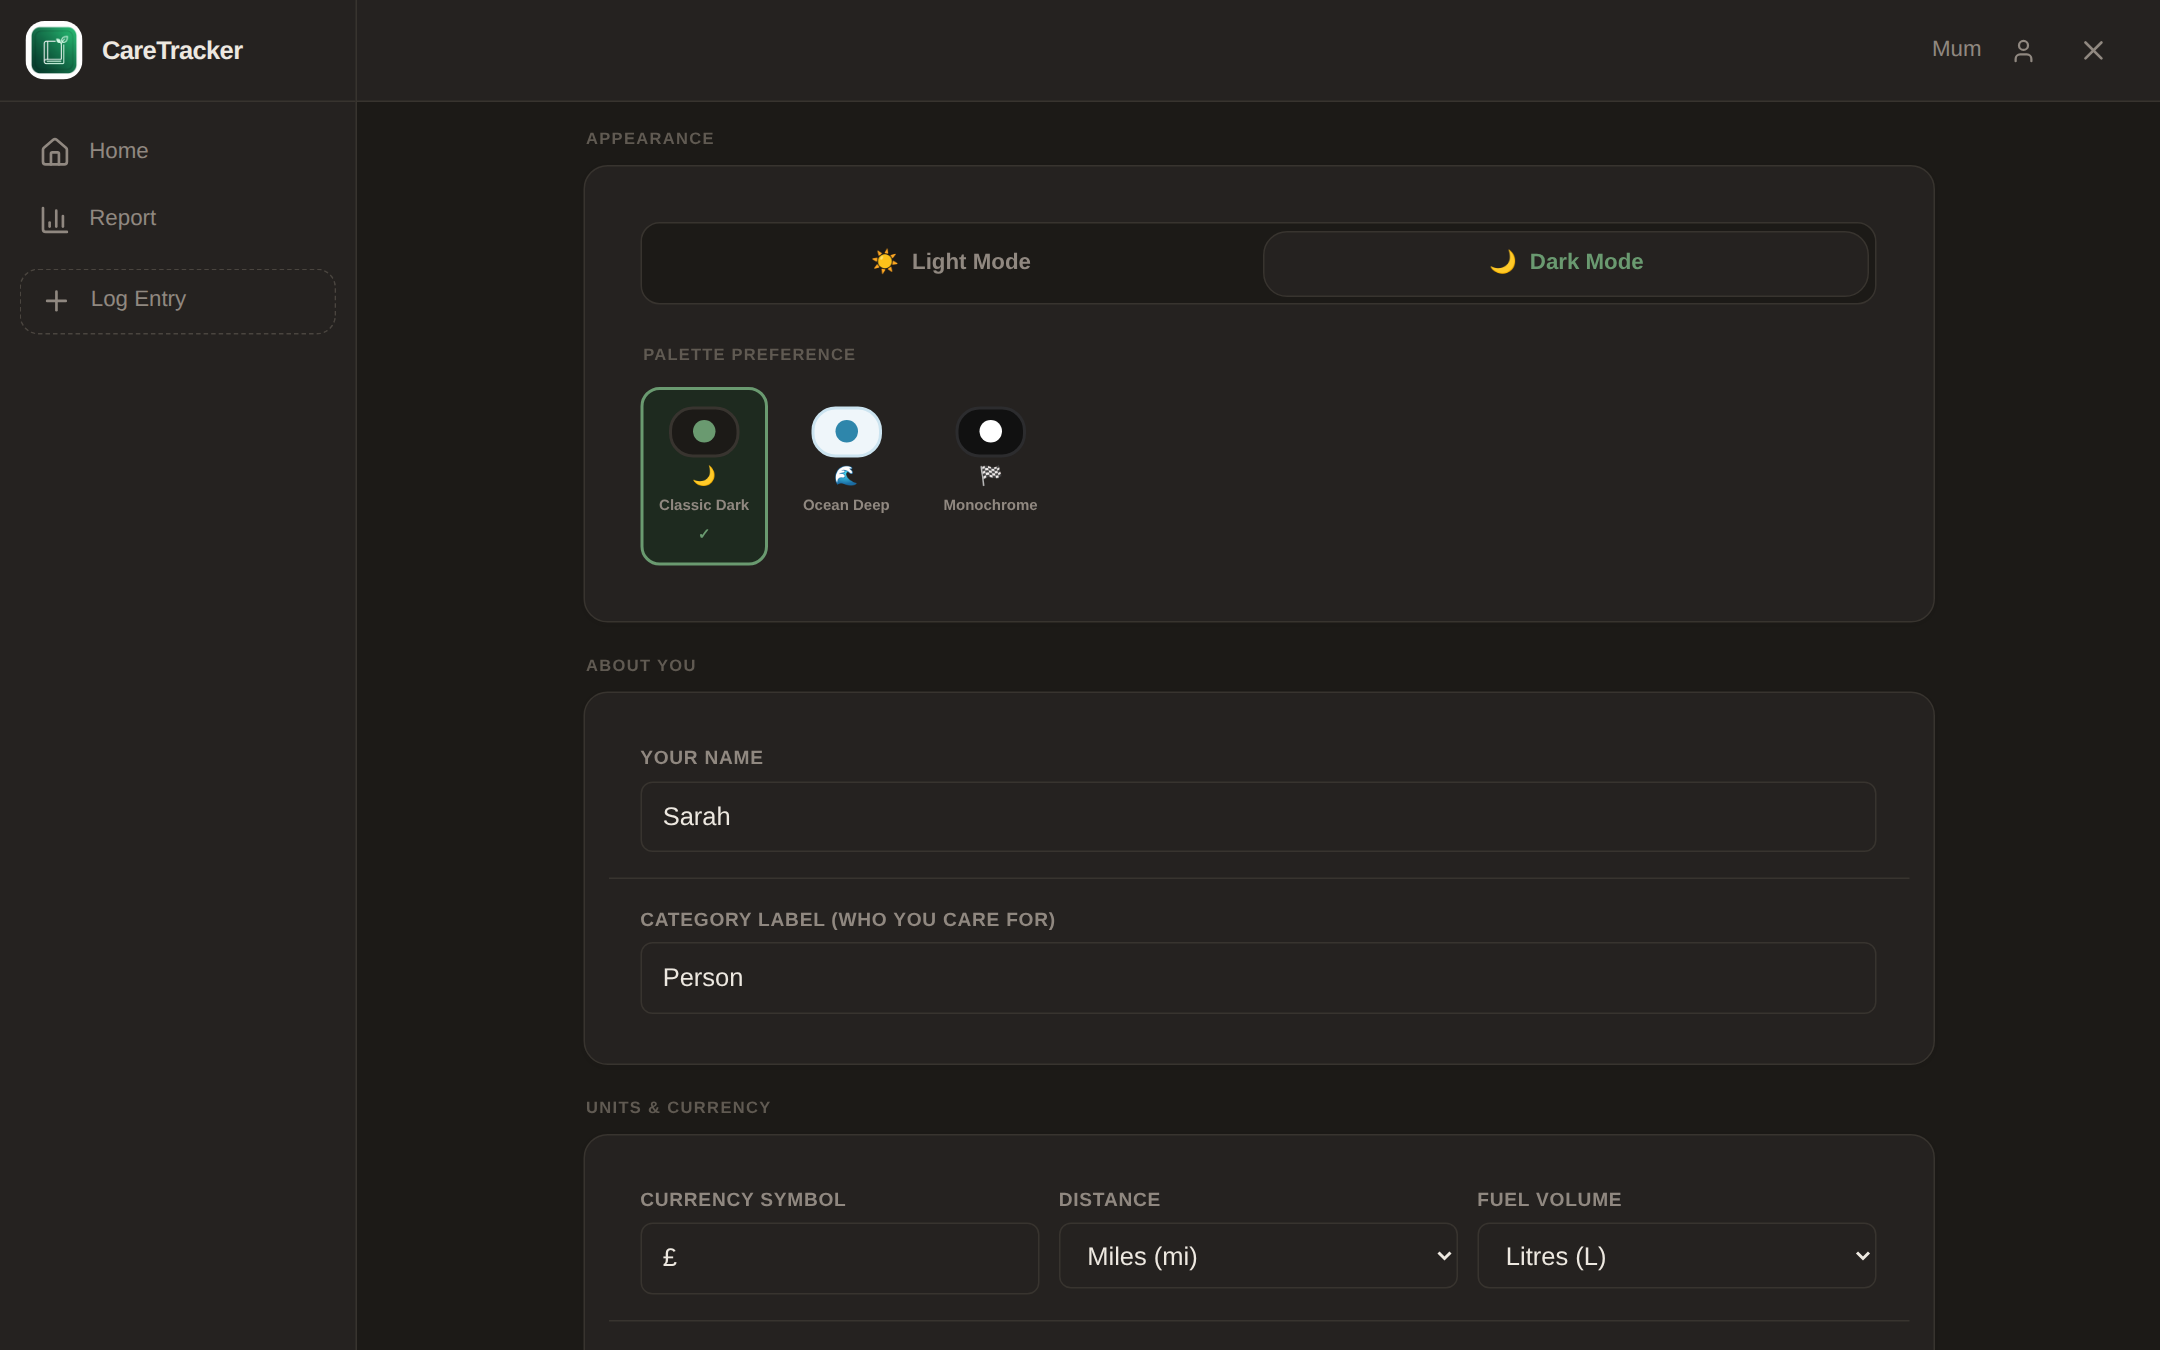This screenshot has height=1350, width=2160.
Task: Click the Currency Symbol field
Action: point(840,1258)
